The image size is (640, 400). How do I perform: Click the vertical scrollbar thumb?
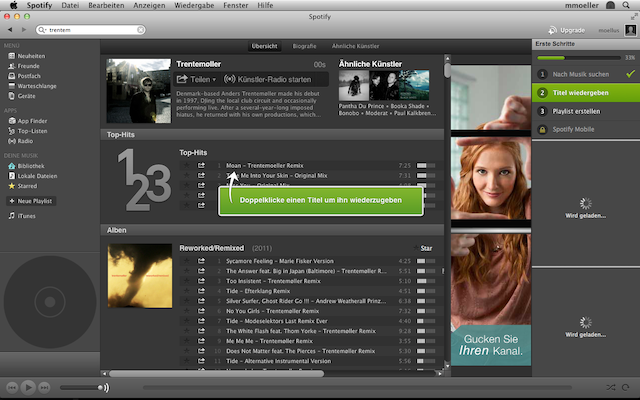pos(447,70)
